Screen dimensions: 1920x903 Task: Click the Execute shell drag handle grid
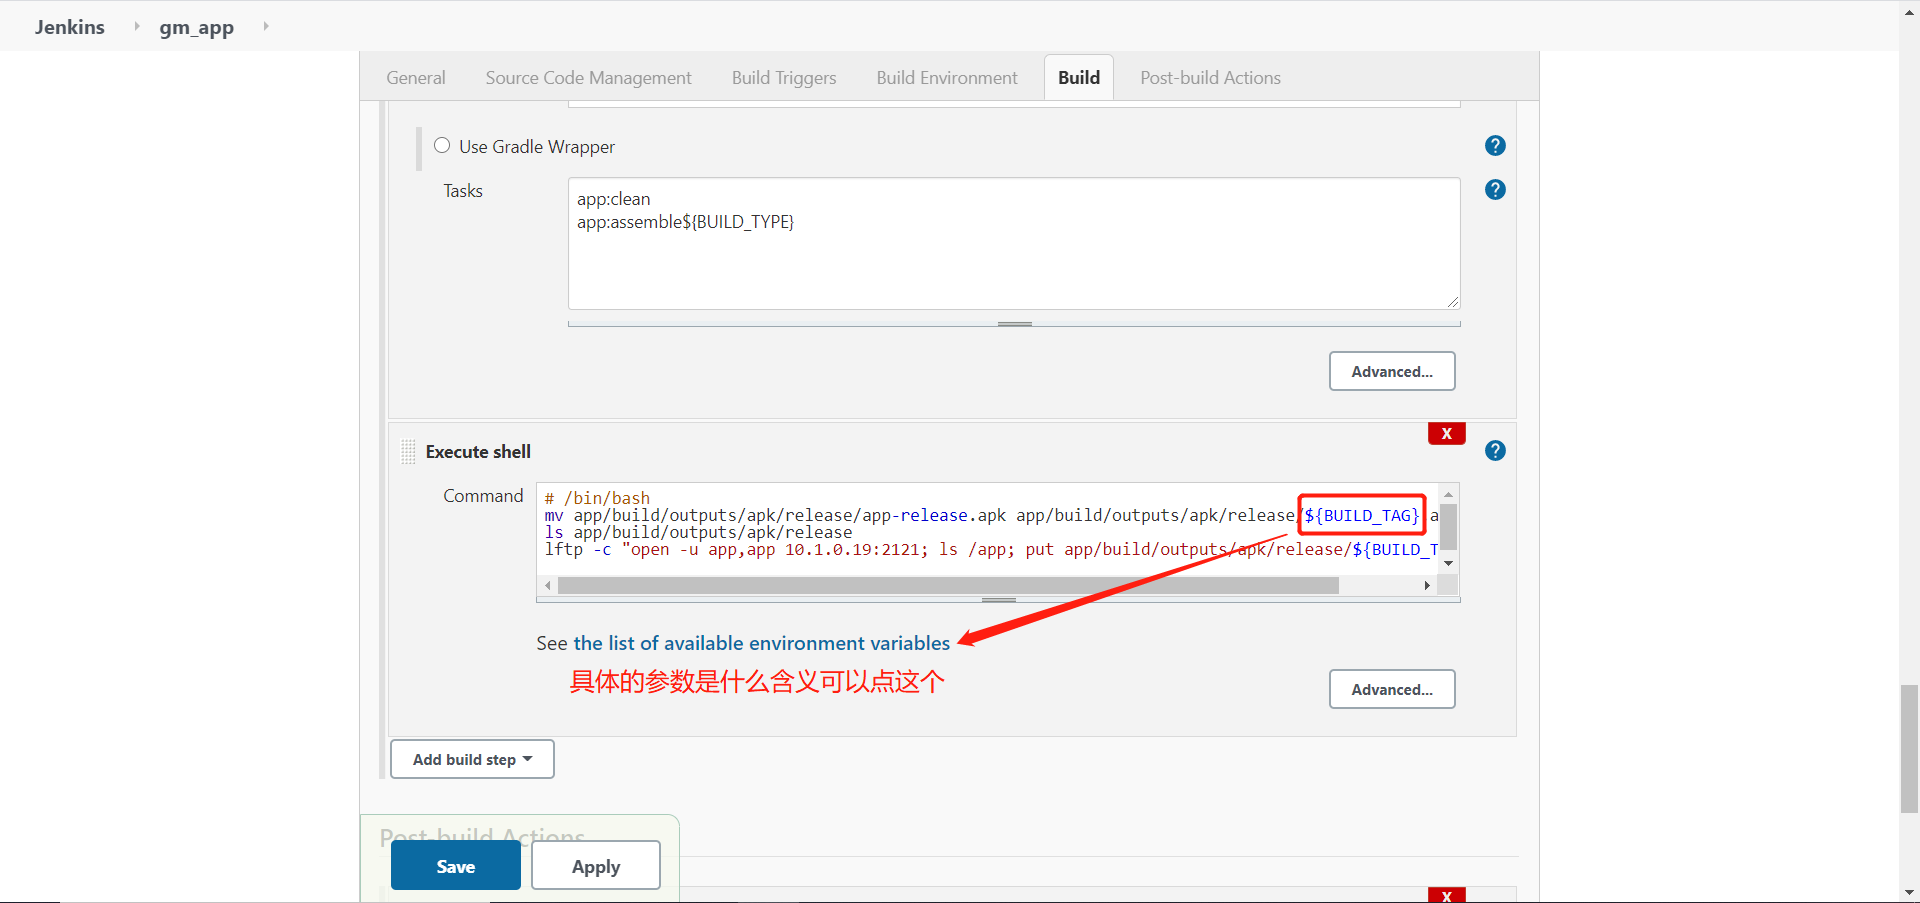tap(408, 451)
